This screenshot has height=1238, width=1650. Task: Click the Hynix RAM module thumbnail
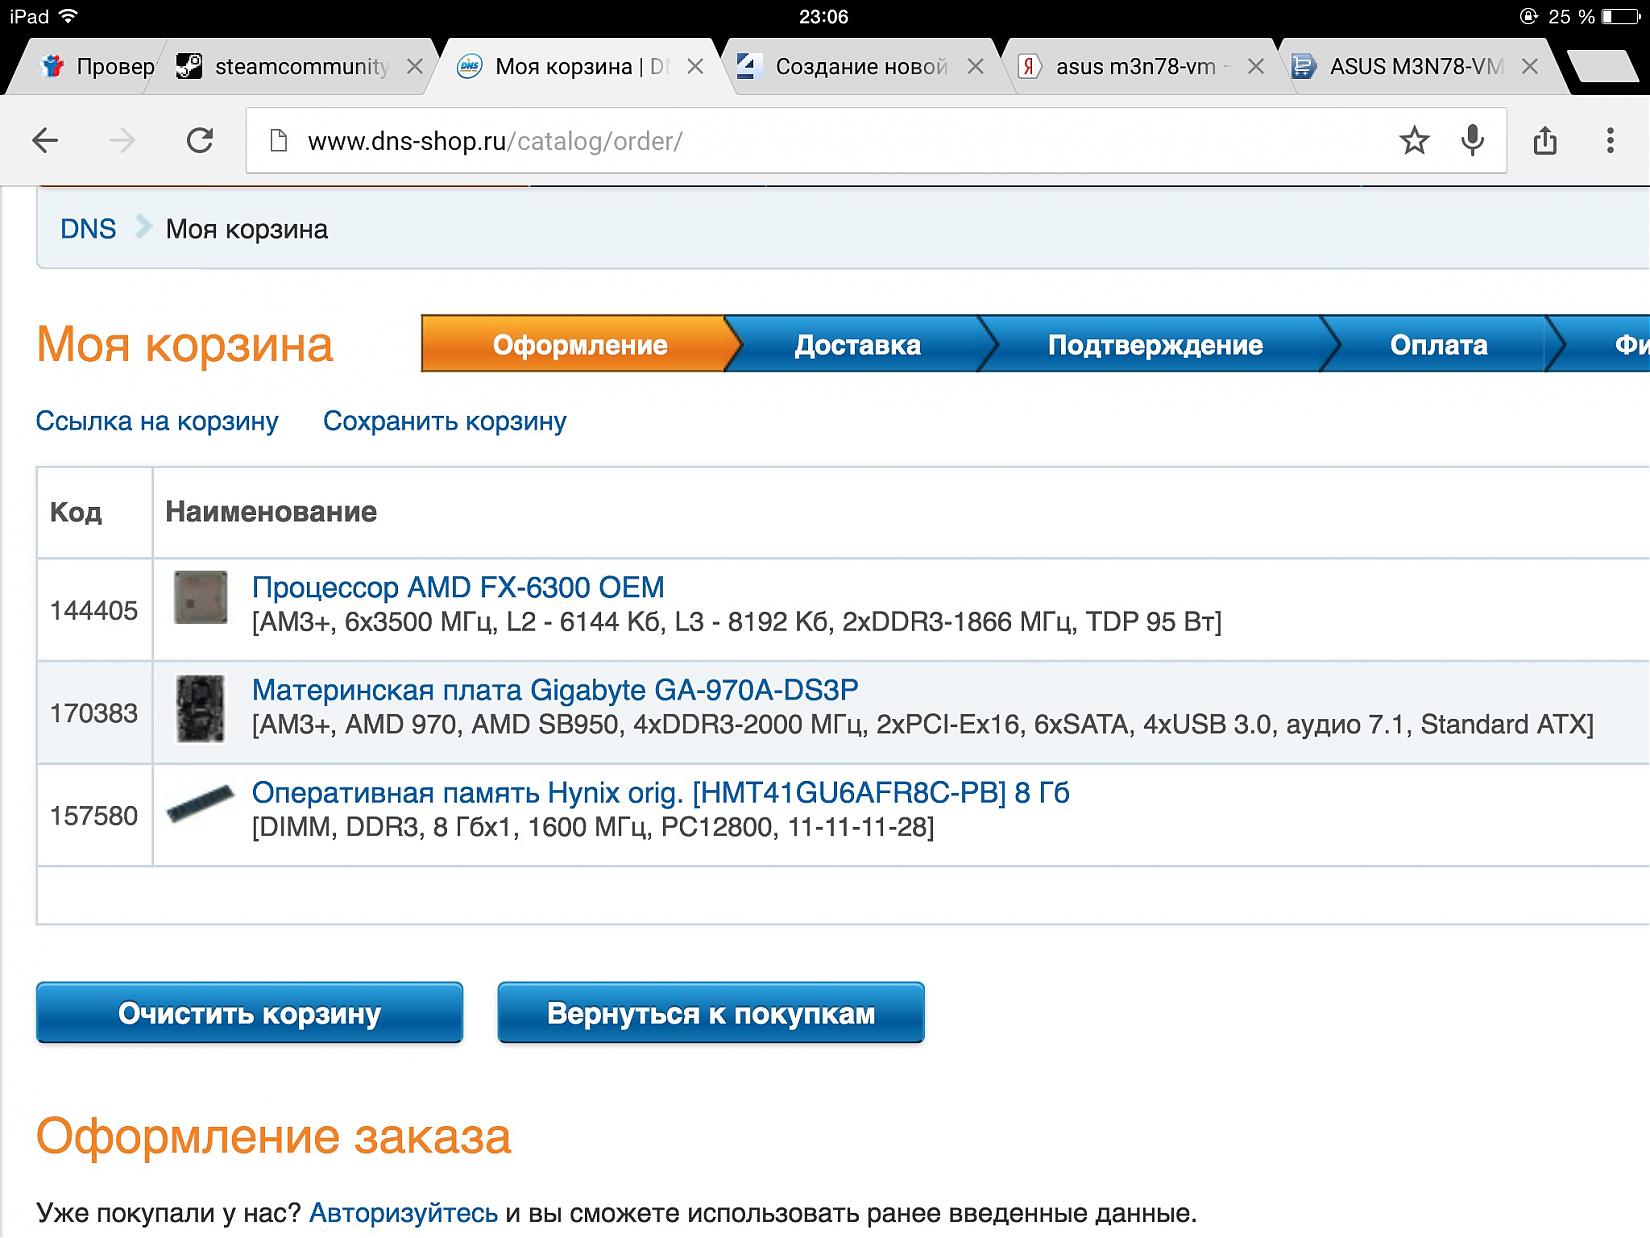[200, 803]
